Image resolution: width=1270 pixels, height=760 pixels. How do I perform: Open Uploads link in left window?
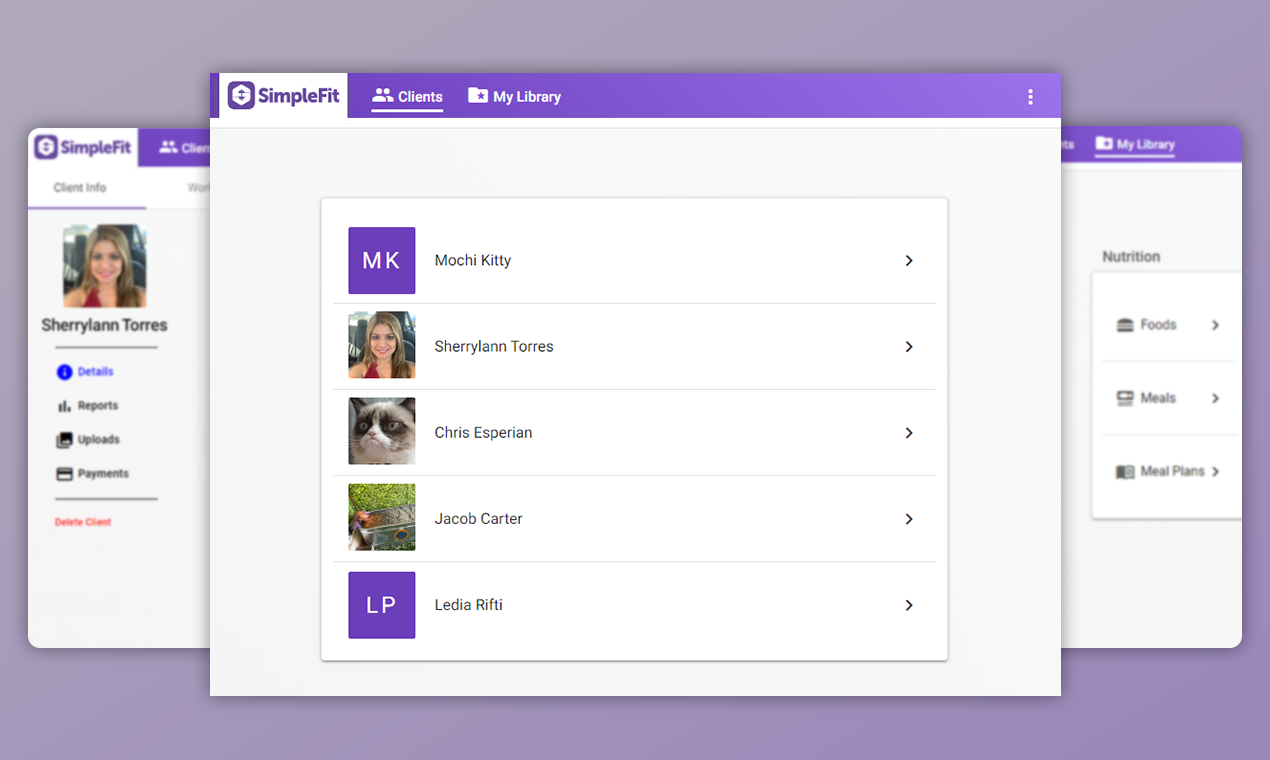99,440
